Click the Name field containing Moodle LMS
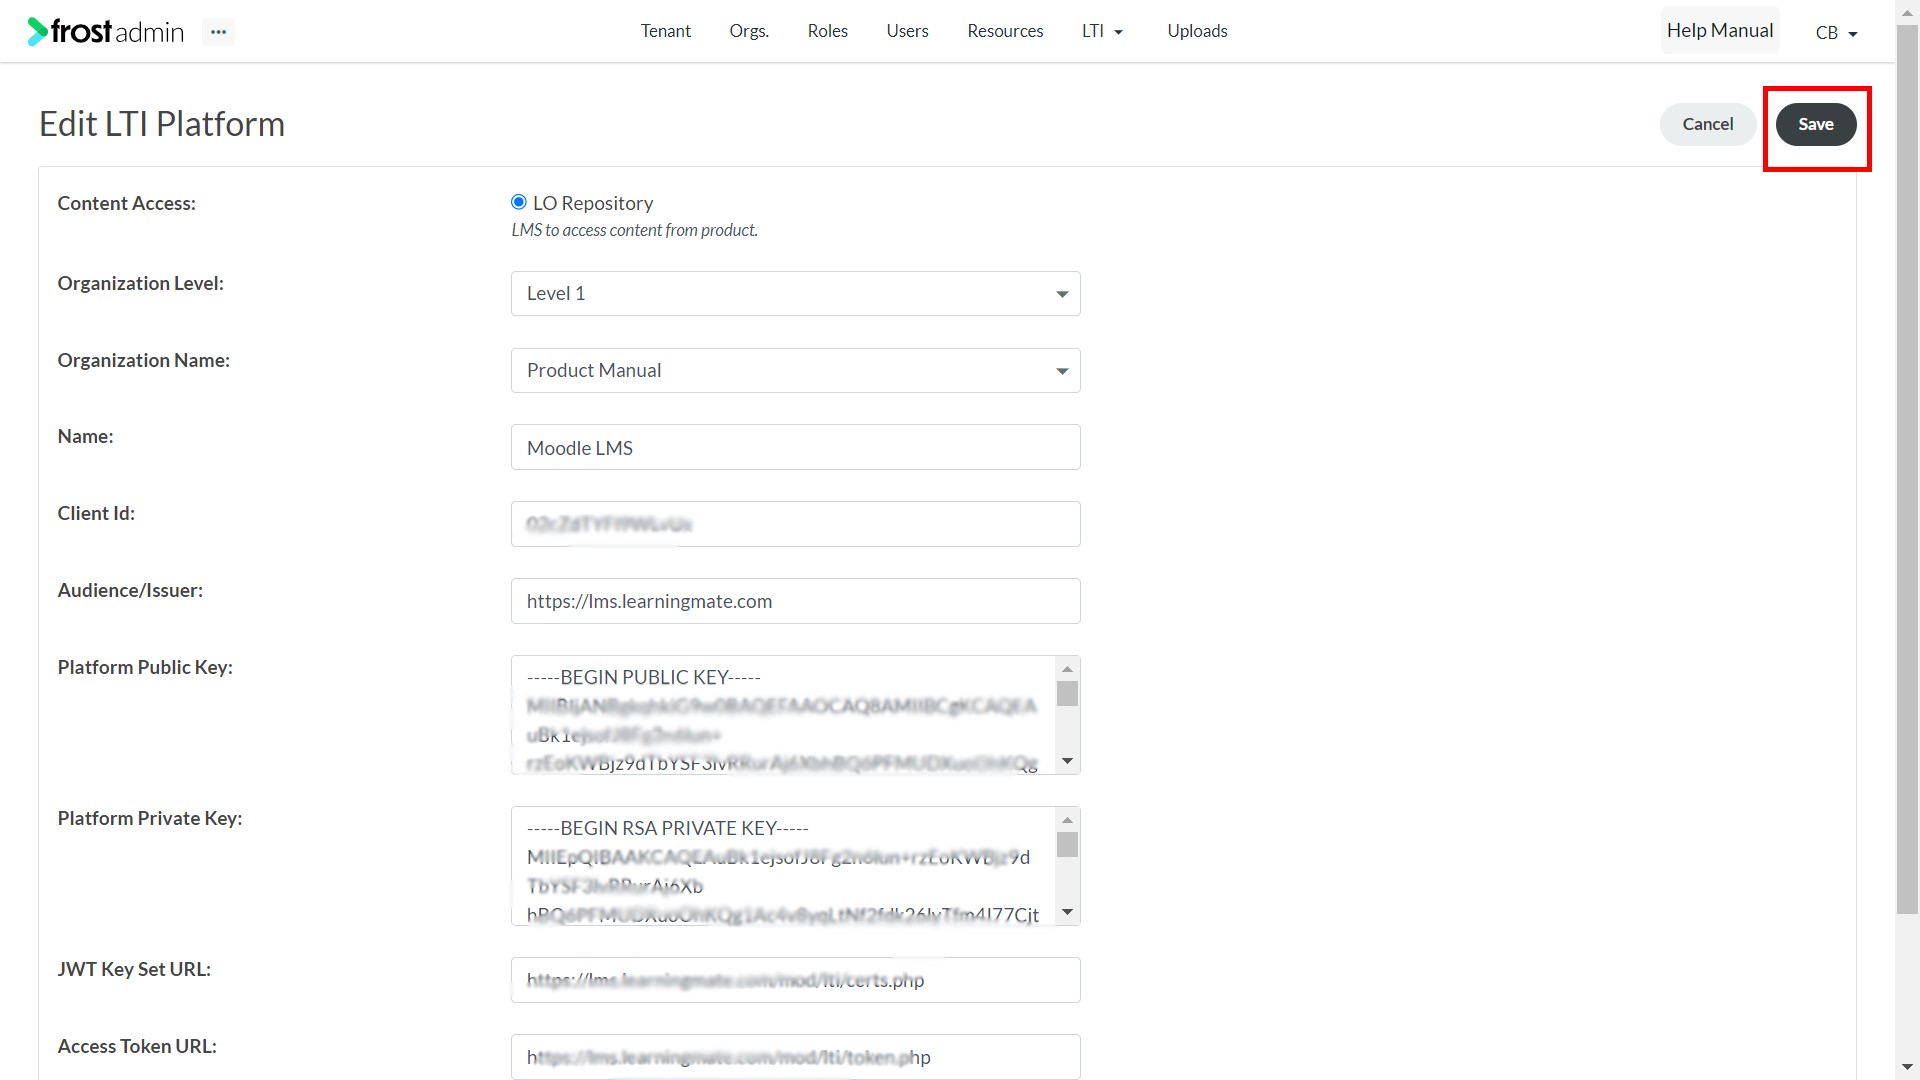This screenshot has height=1080, width=1920. tap(796, 447)
